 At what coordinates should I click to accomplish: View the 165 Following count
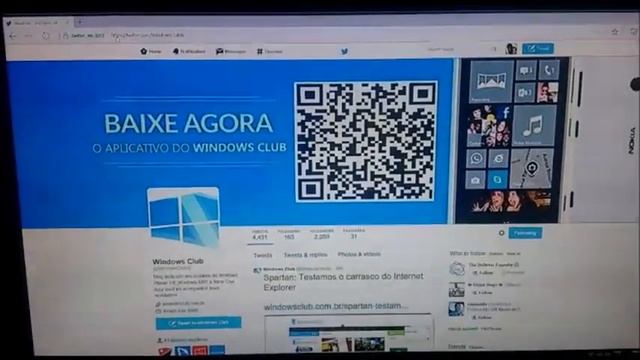click(289, 234)
